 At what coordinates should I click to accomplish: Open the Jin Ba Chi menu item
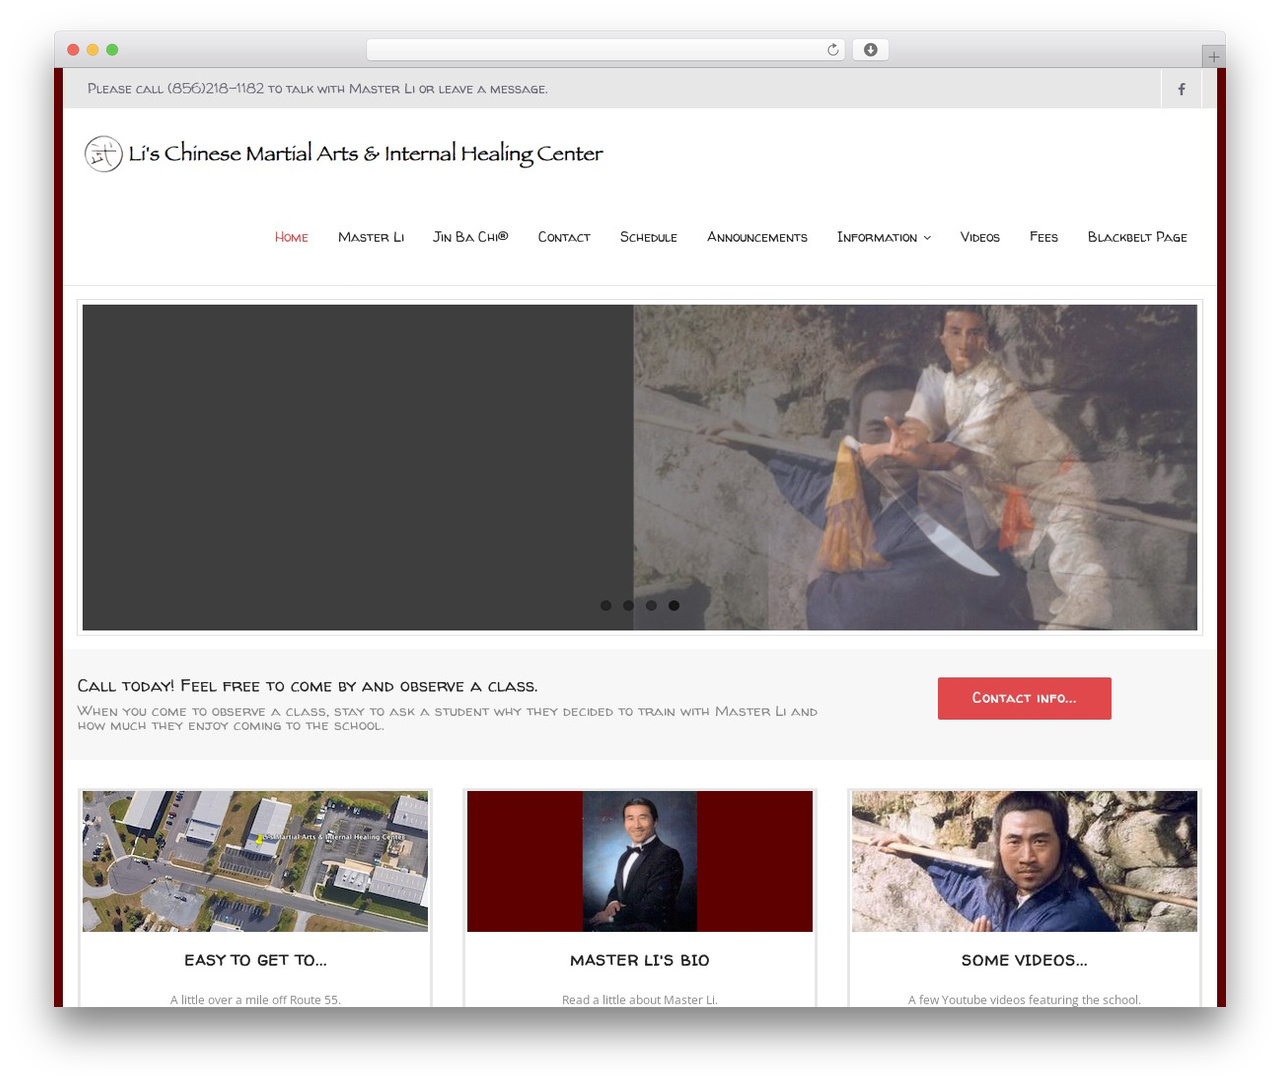470,237
